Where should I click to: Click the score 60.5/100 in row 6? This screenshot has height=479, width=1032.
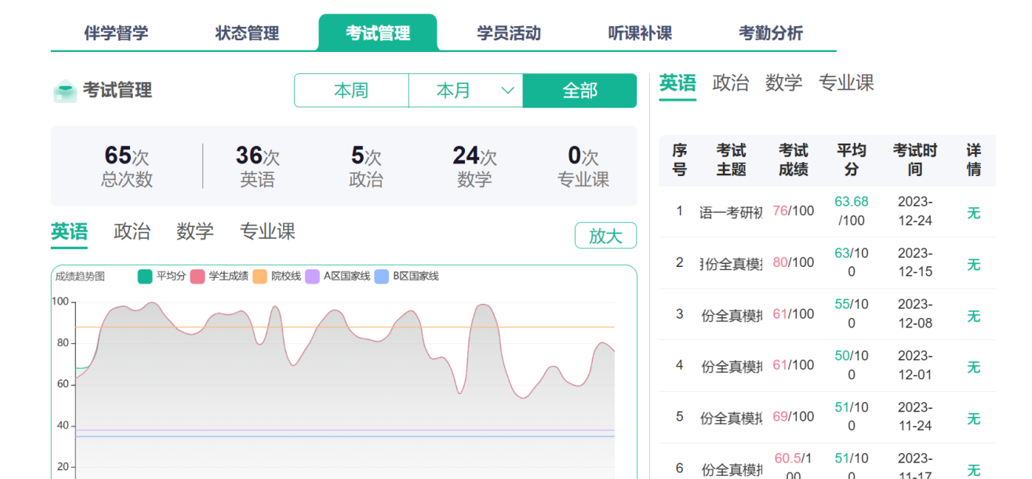(793, 466)
